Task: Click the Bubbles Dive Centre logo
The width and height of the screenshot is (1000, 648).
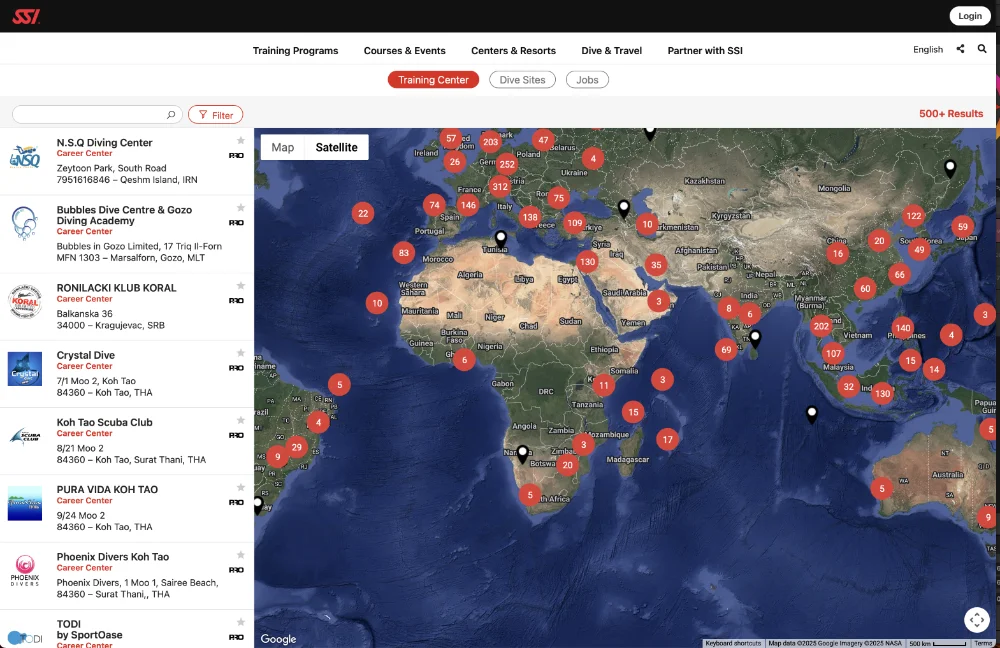Action: coord(25,223)
